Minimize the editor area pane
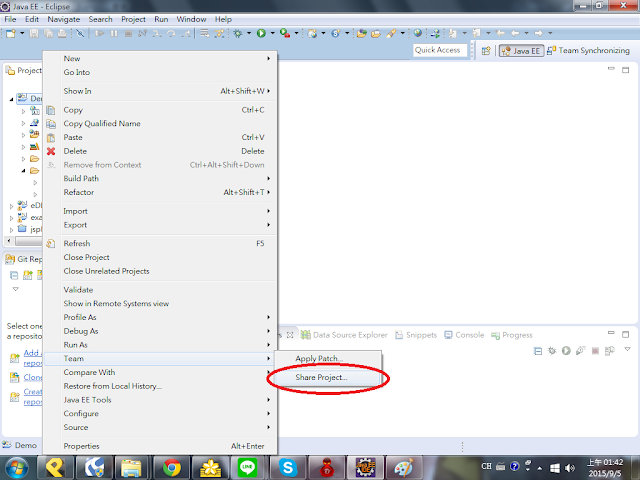The image size is (640, 480). pos(611,69)
